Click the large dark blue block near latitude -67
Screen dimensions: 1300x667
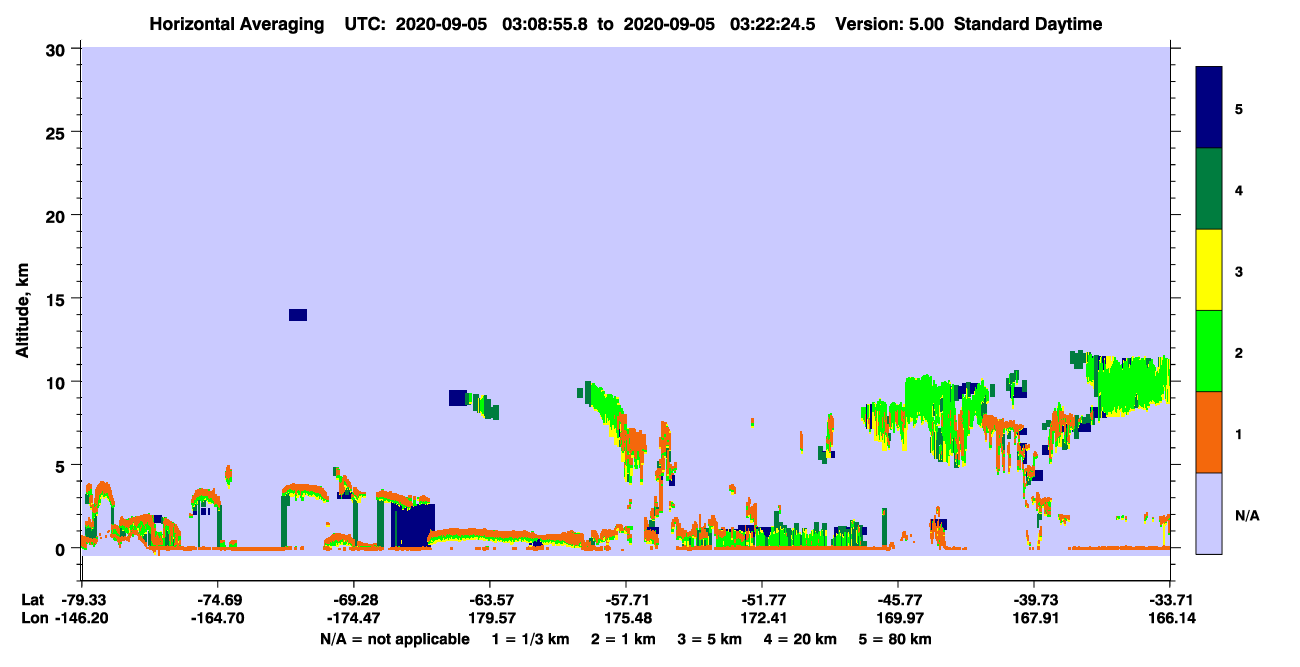point(413,526)
